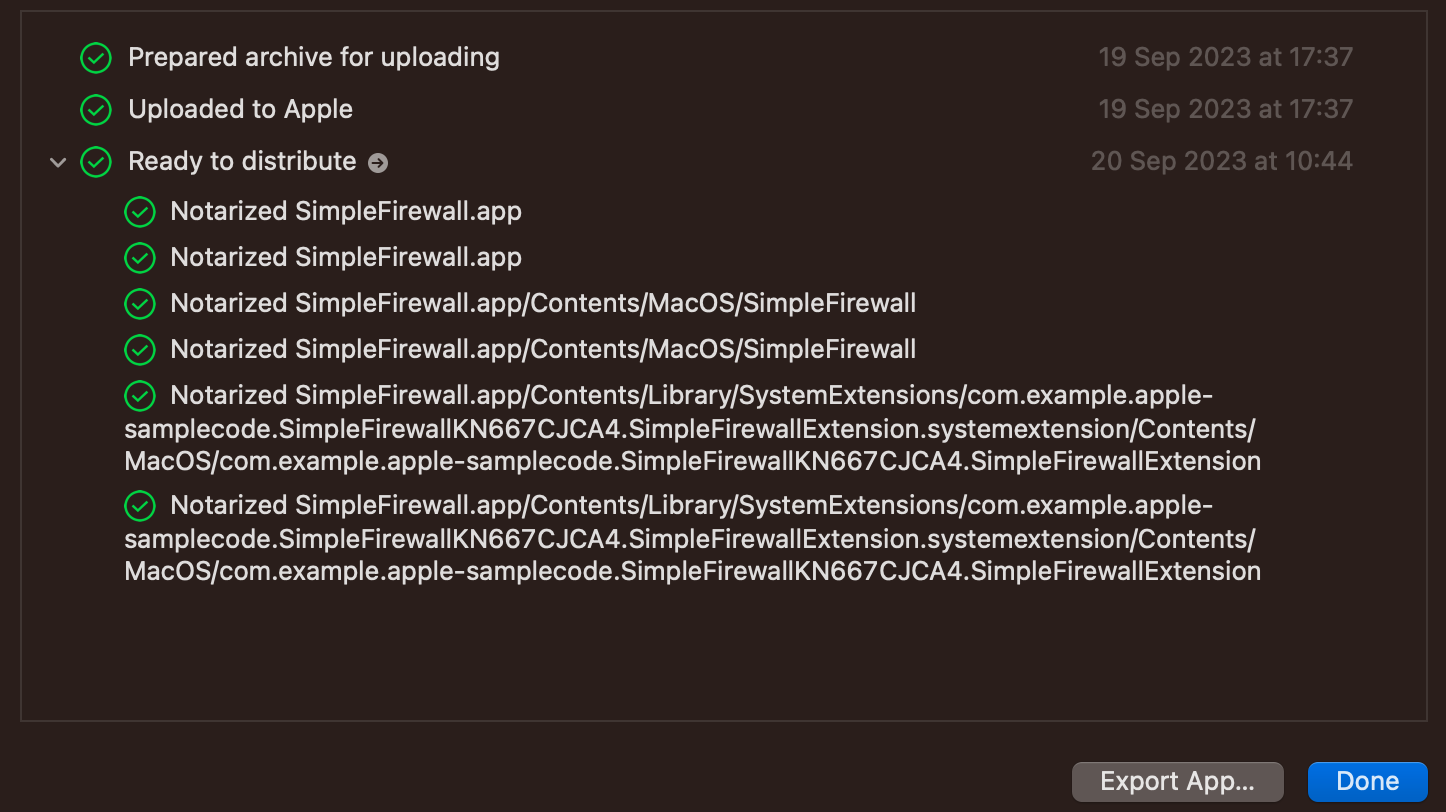Click the green checkmark beside "Prepared archive for uploading"

pos(95,58)
